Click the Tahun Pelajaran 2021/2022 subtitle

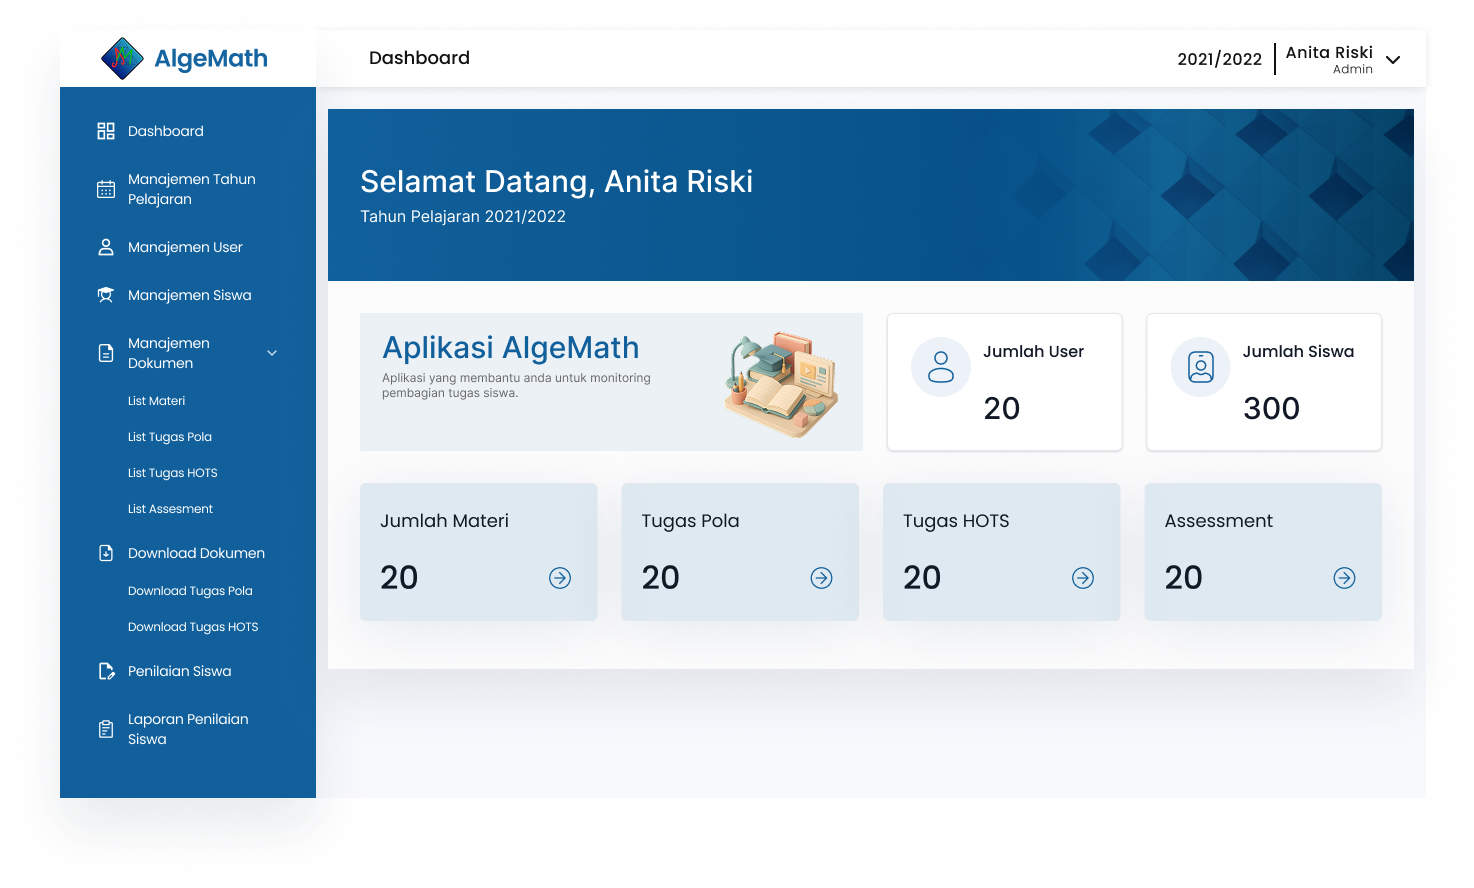[x=463, y=216]
